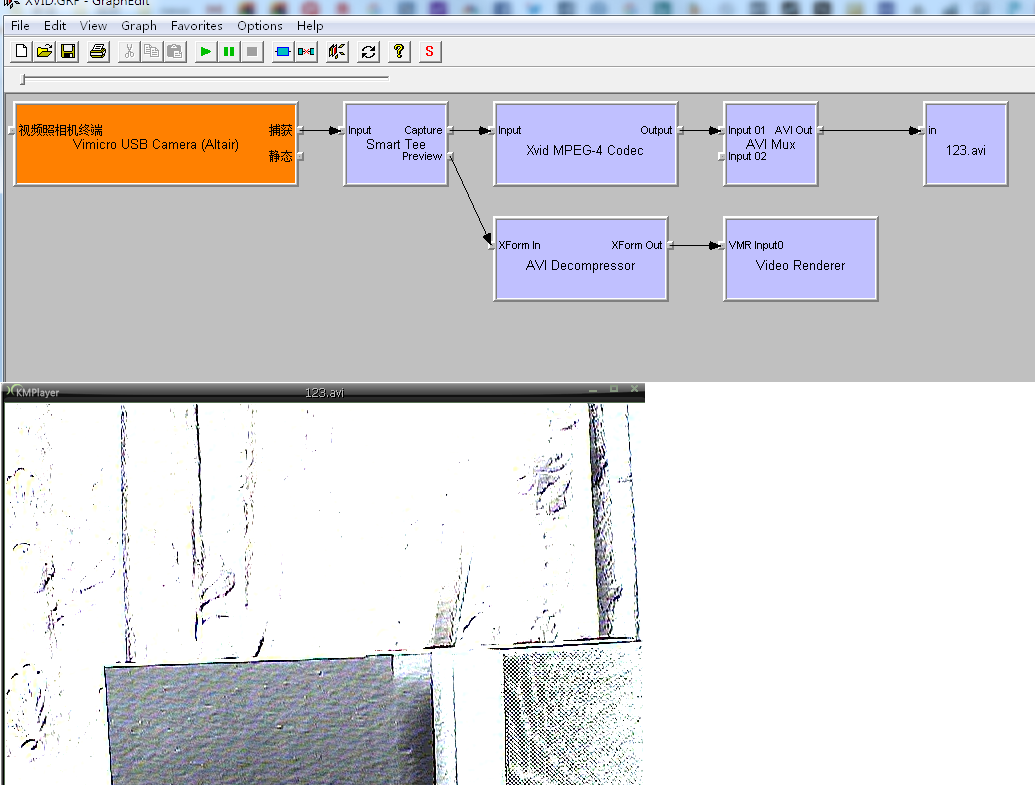Open the Edit menu
The height and width of the screenshot is (785, 1035).
pos(55,26)
